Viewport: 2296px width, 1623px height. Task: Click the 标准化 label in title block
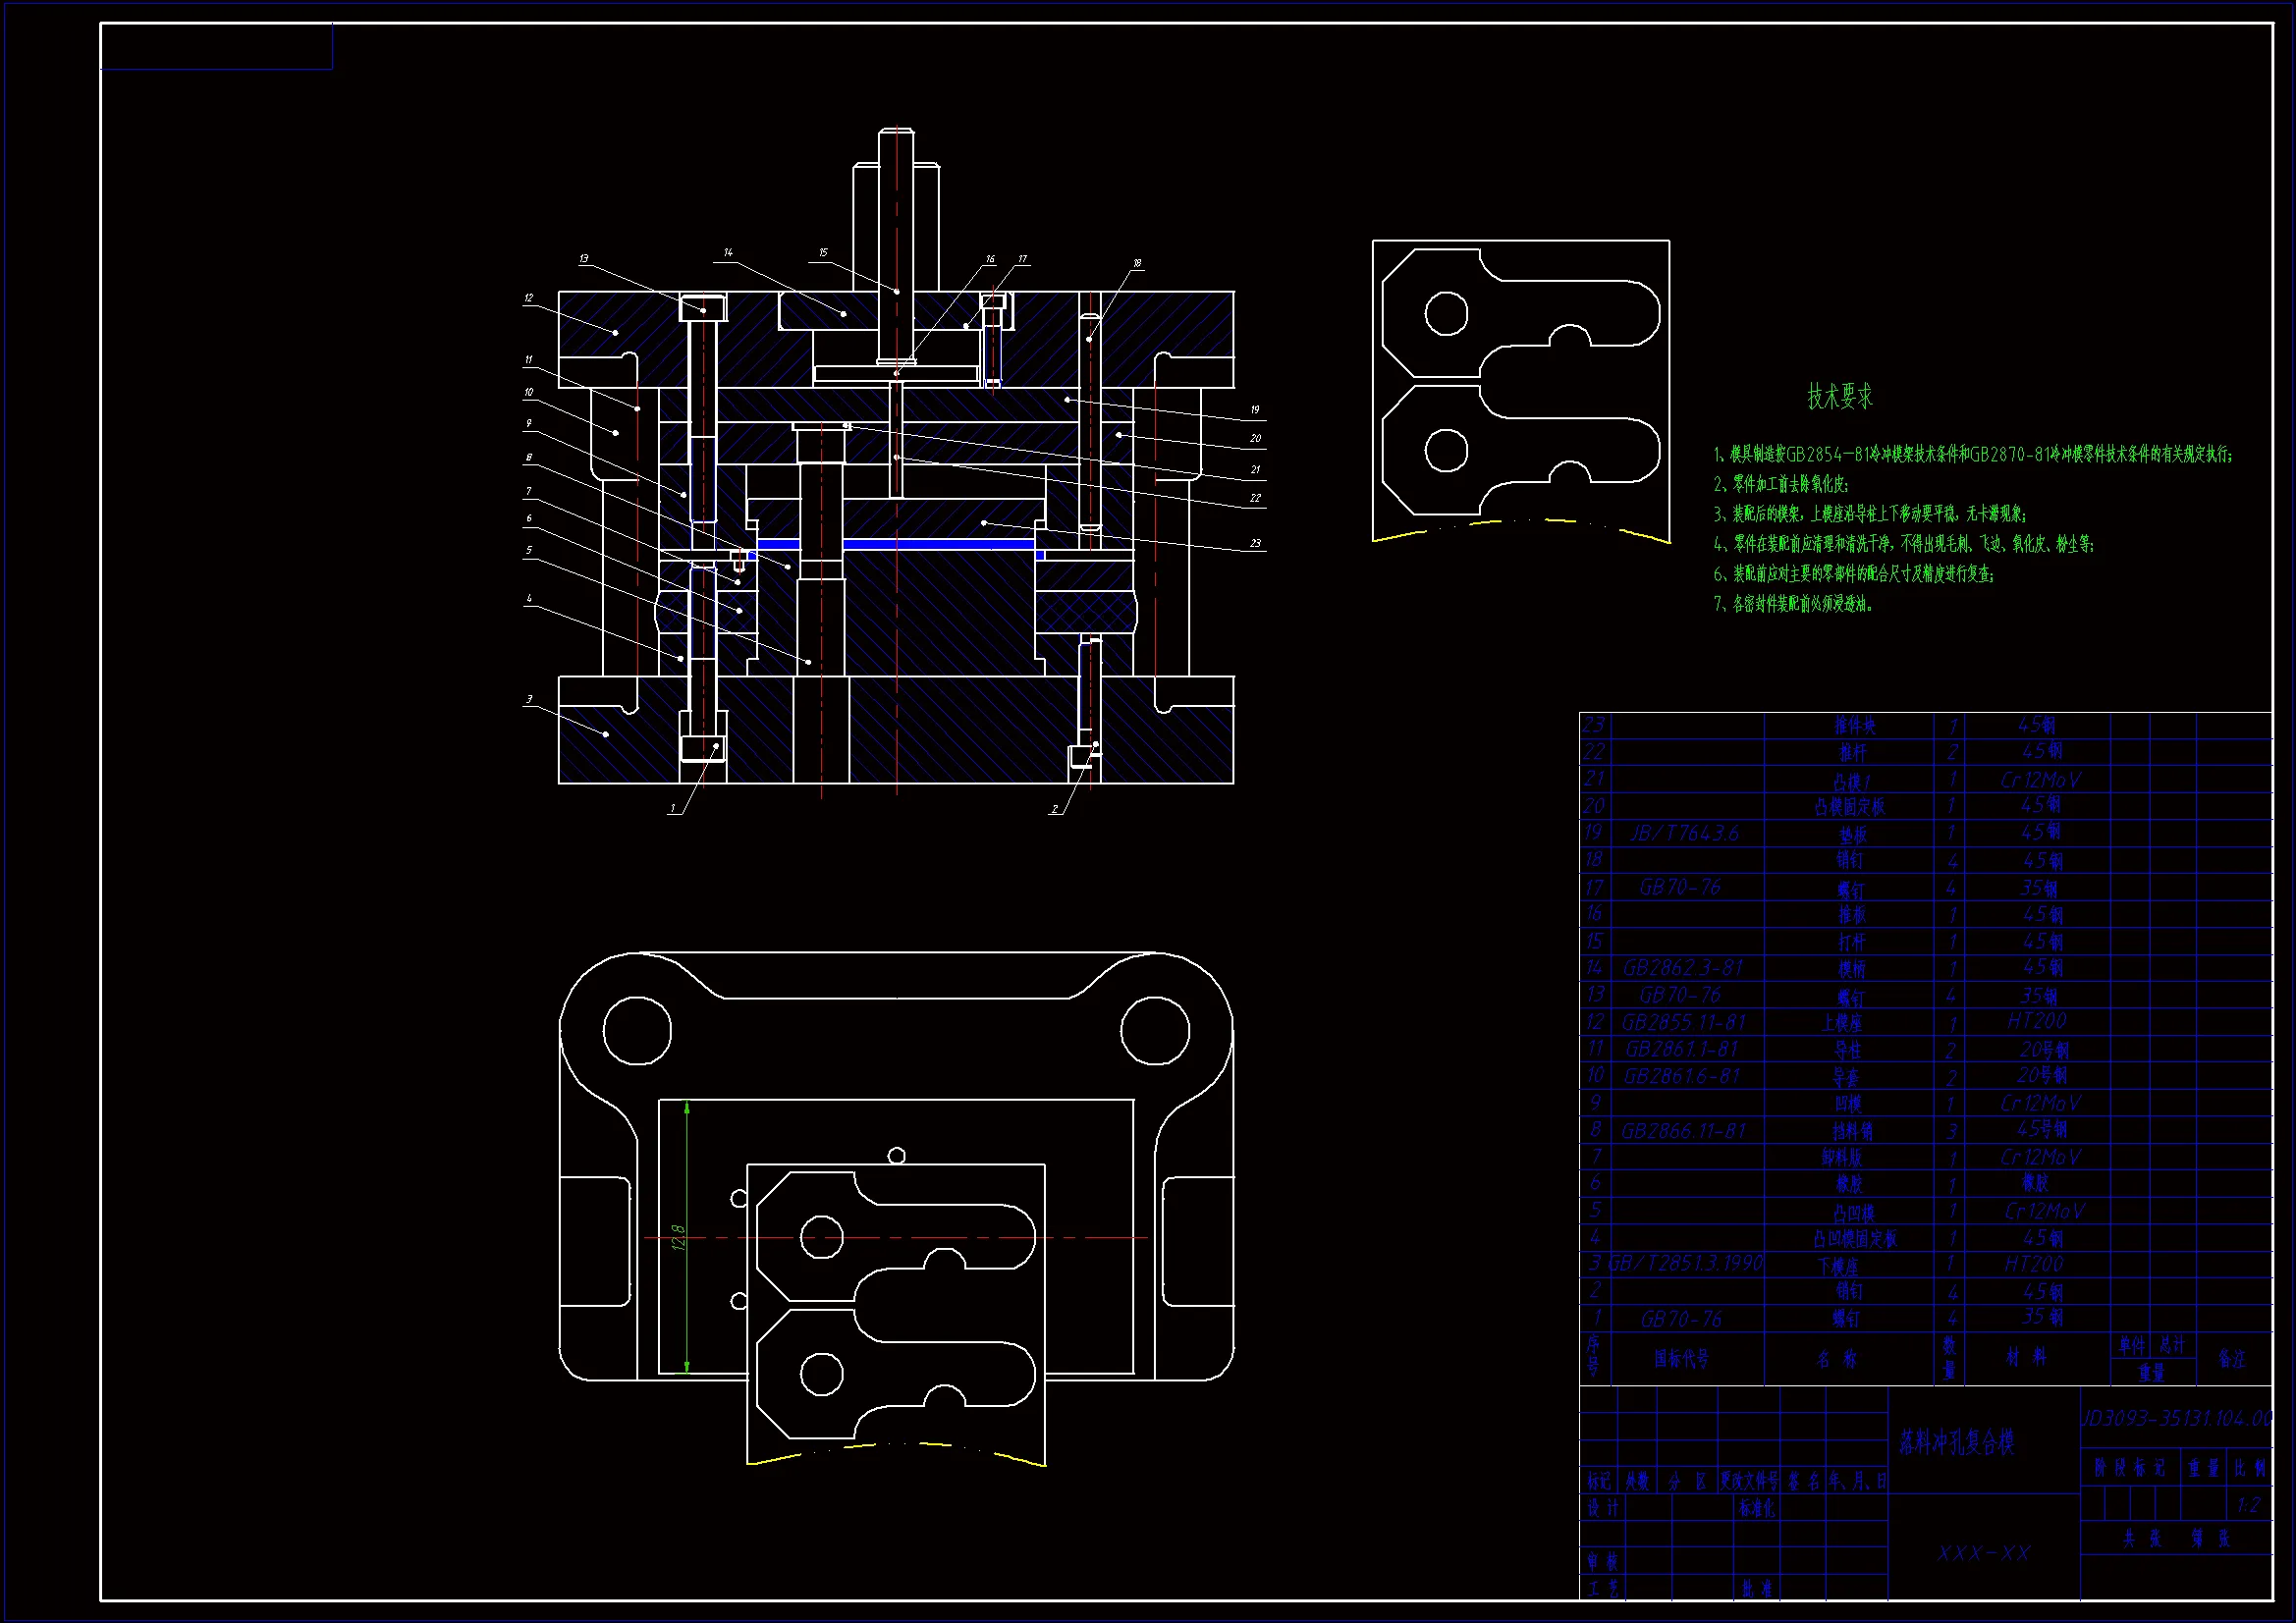pyautogui.click(x=1757, y=1509)
